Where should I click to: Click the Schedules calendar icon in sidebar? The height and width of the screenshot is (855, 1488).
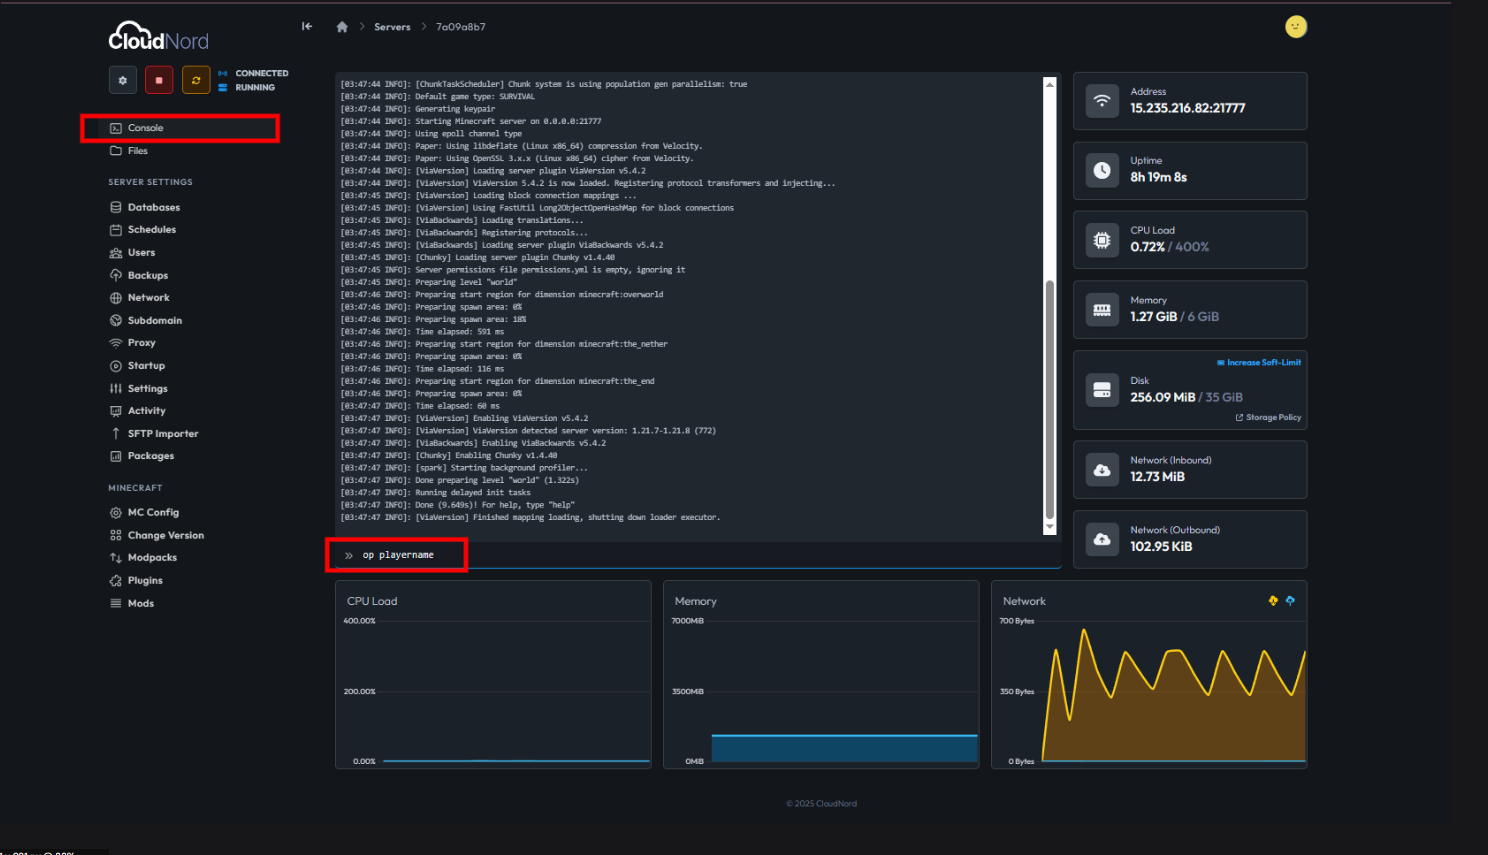pyautogui.click(x=116, y=230)
